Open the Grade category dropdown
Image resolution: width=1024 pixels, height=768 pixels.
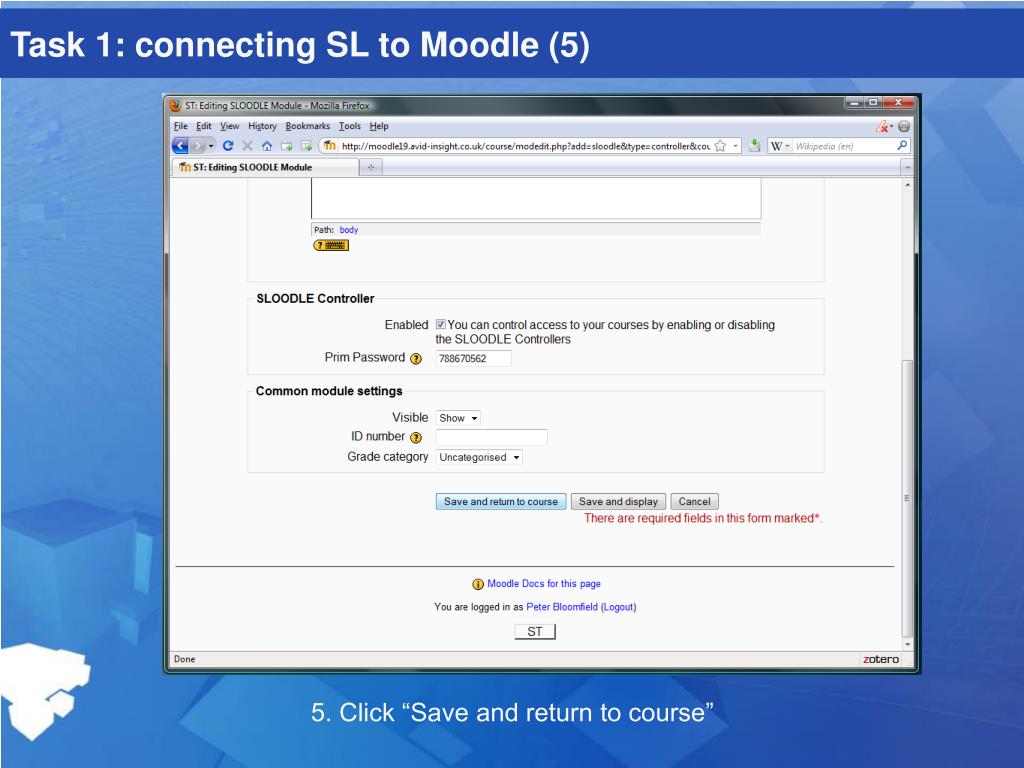coord(479,457)
